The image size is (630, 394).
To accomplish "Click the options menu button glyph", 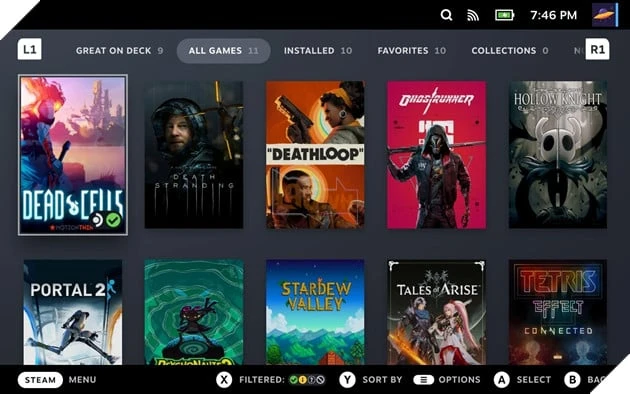I will 423,380.
